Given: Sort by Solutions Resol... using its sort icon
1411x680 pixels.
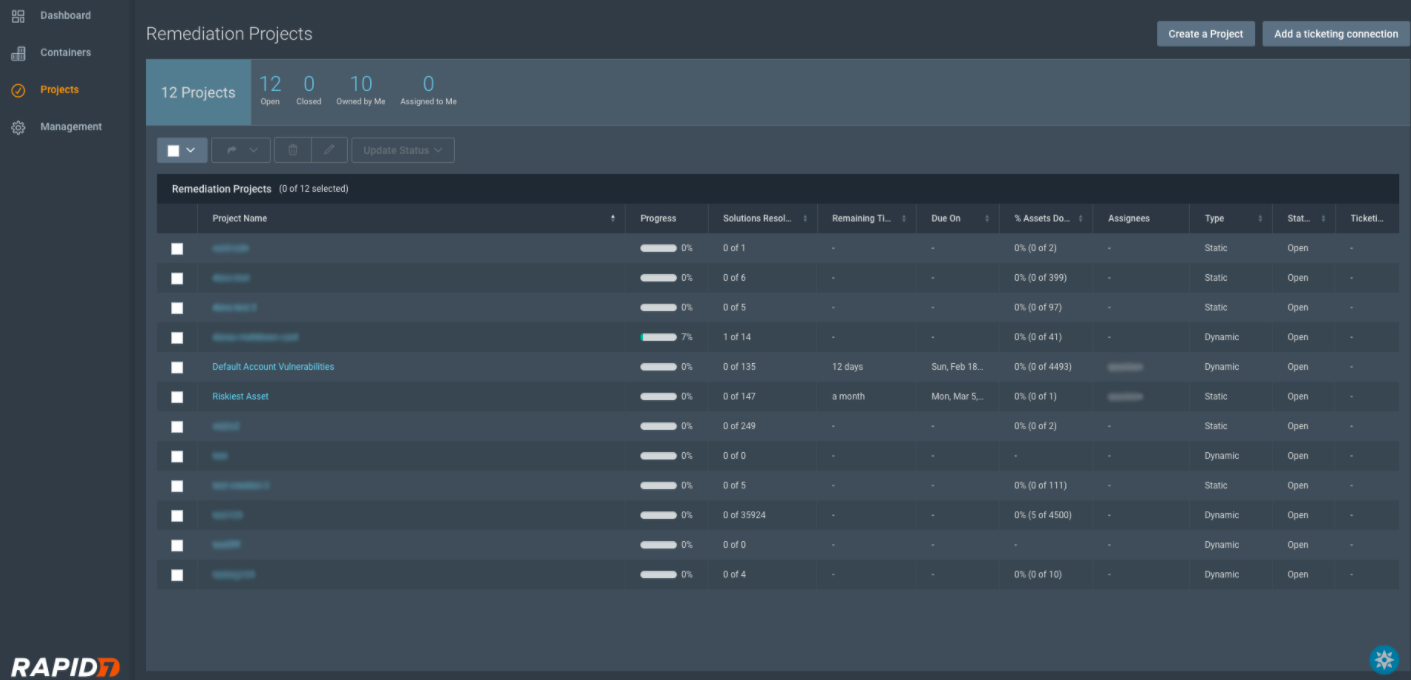Looking at the screenshot, I should click(x=805, y=218).
